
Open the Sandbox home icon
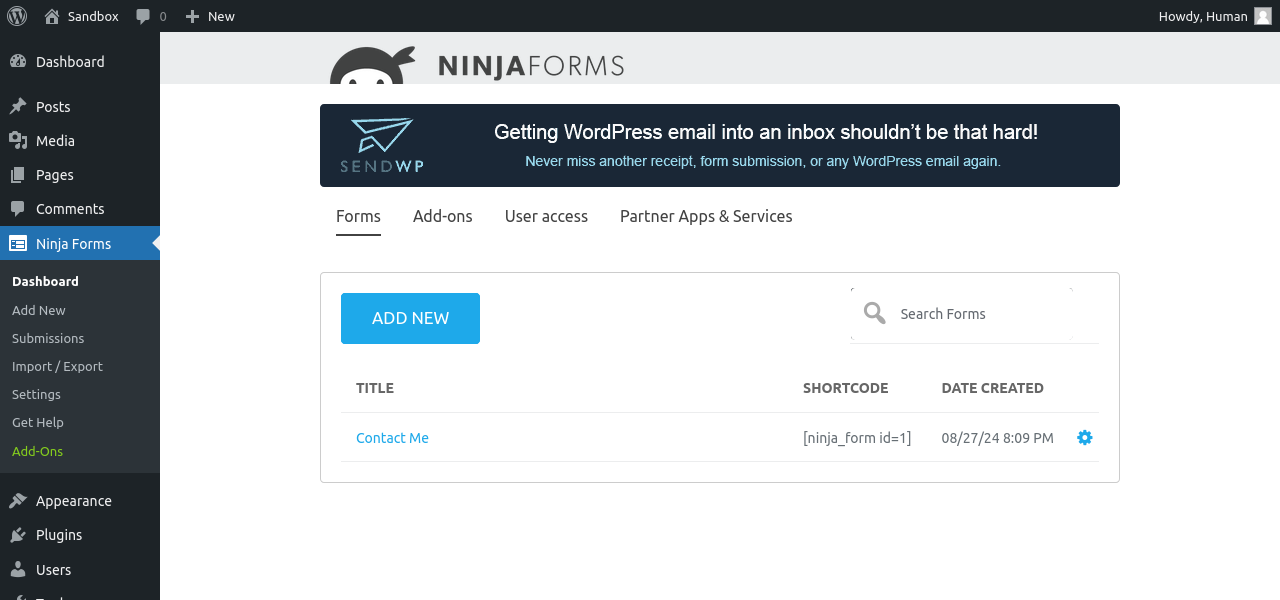coord(52,16)
